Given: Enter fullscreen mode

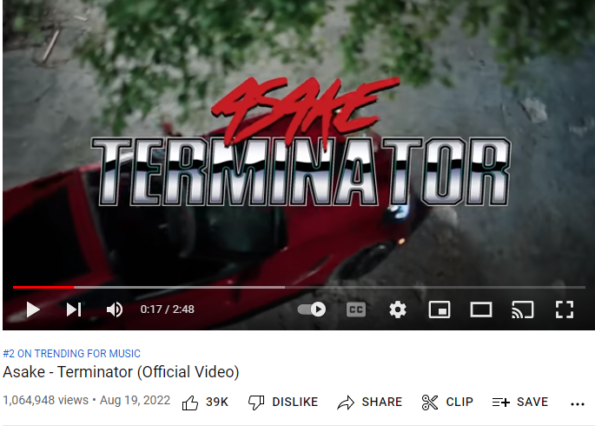Looking at the screenshot, I should coord(564,310).
